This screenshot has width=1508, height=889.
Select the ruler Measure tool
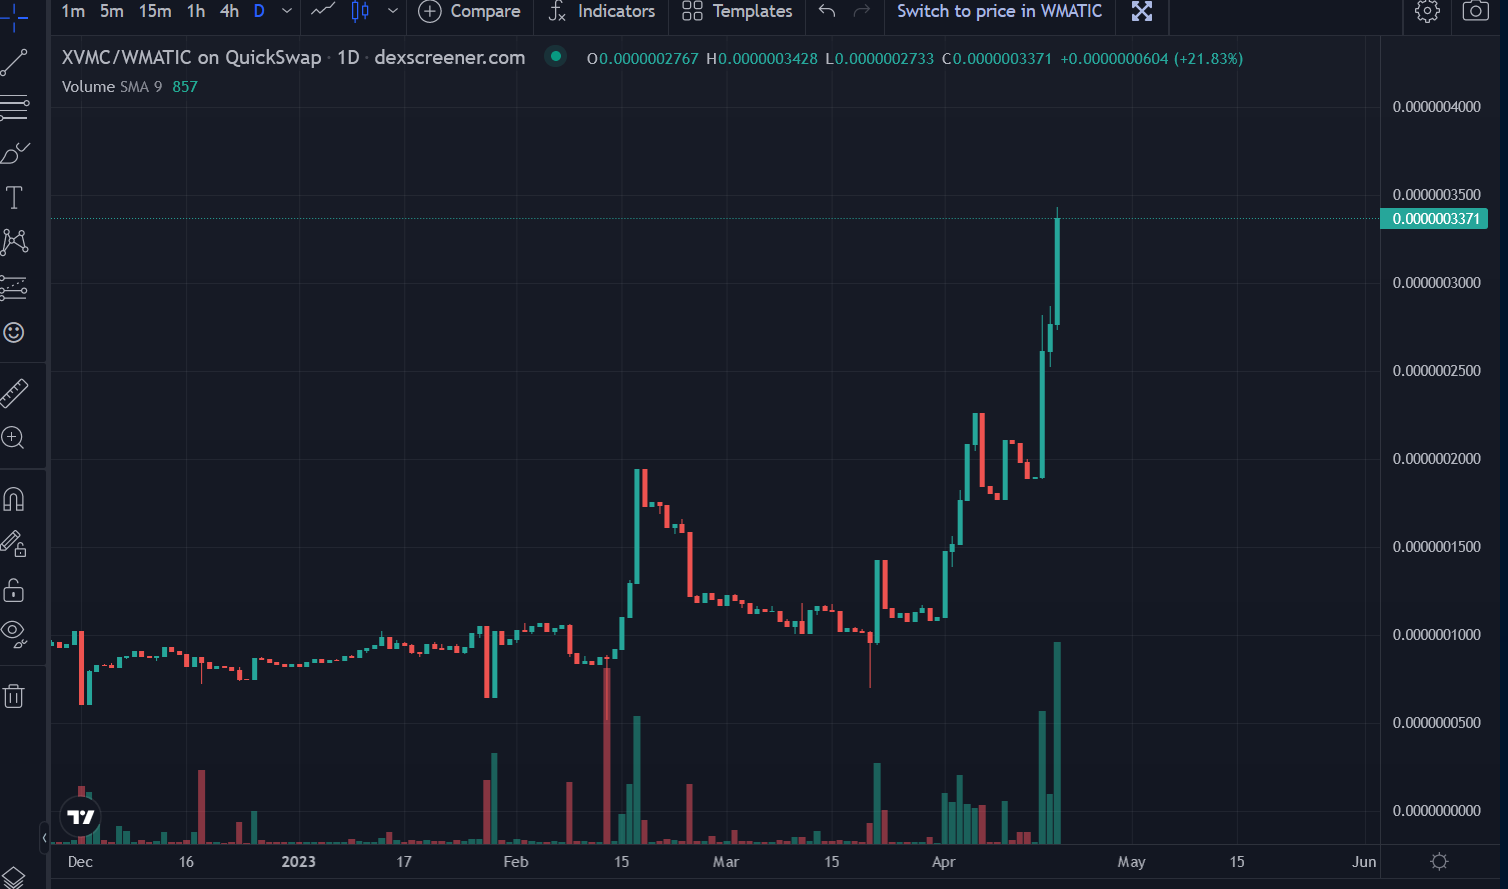(x=14, y=393)
